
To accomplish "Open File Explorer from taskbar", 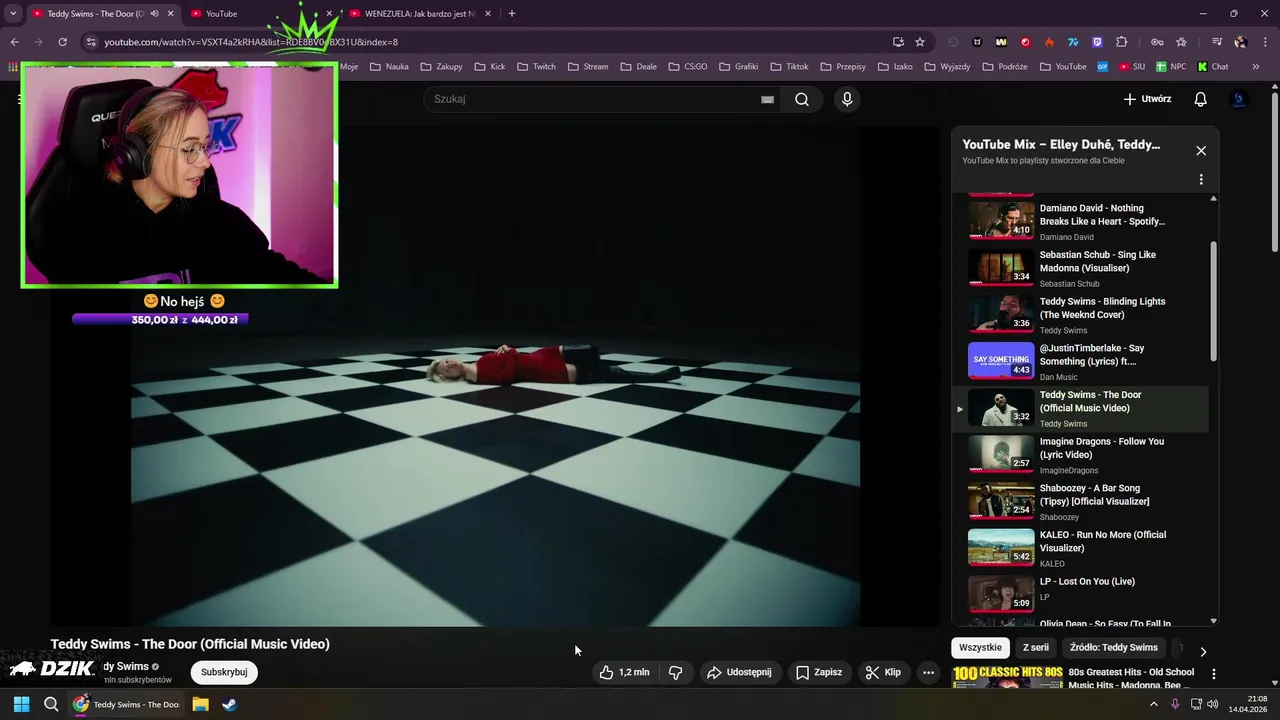I will pos(200,704).
